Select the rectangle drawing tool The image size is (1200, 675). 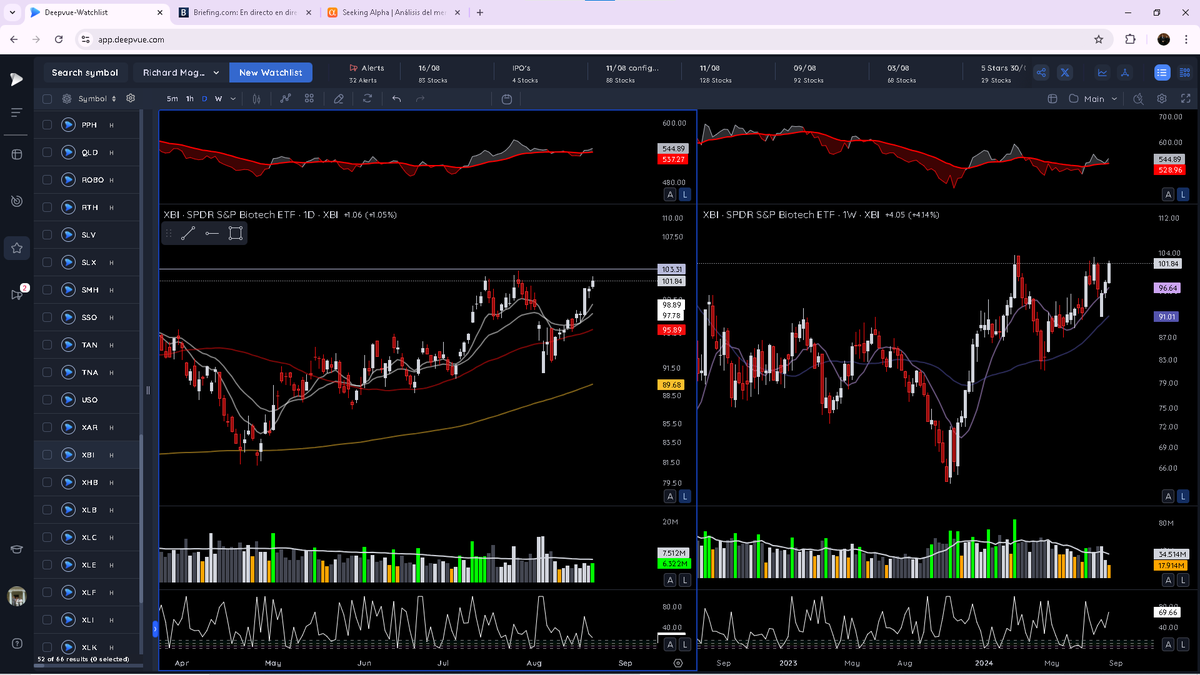[236, 234]
